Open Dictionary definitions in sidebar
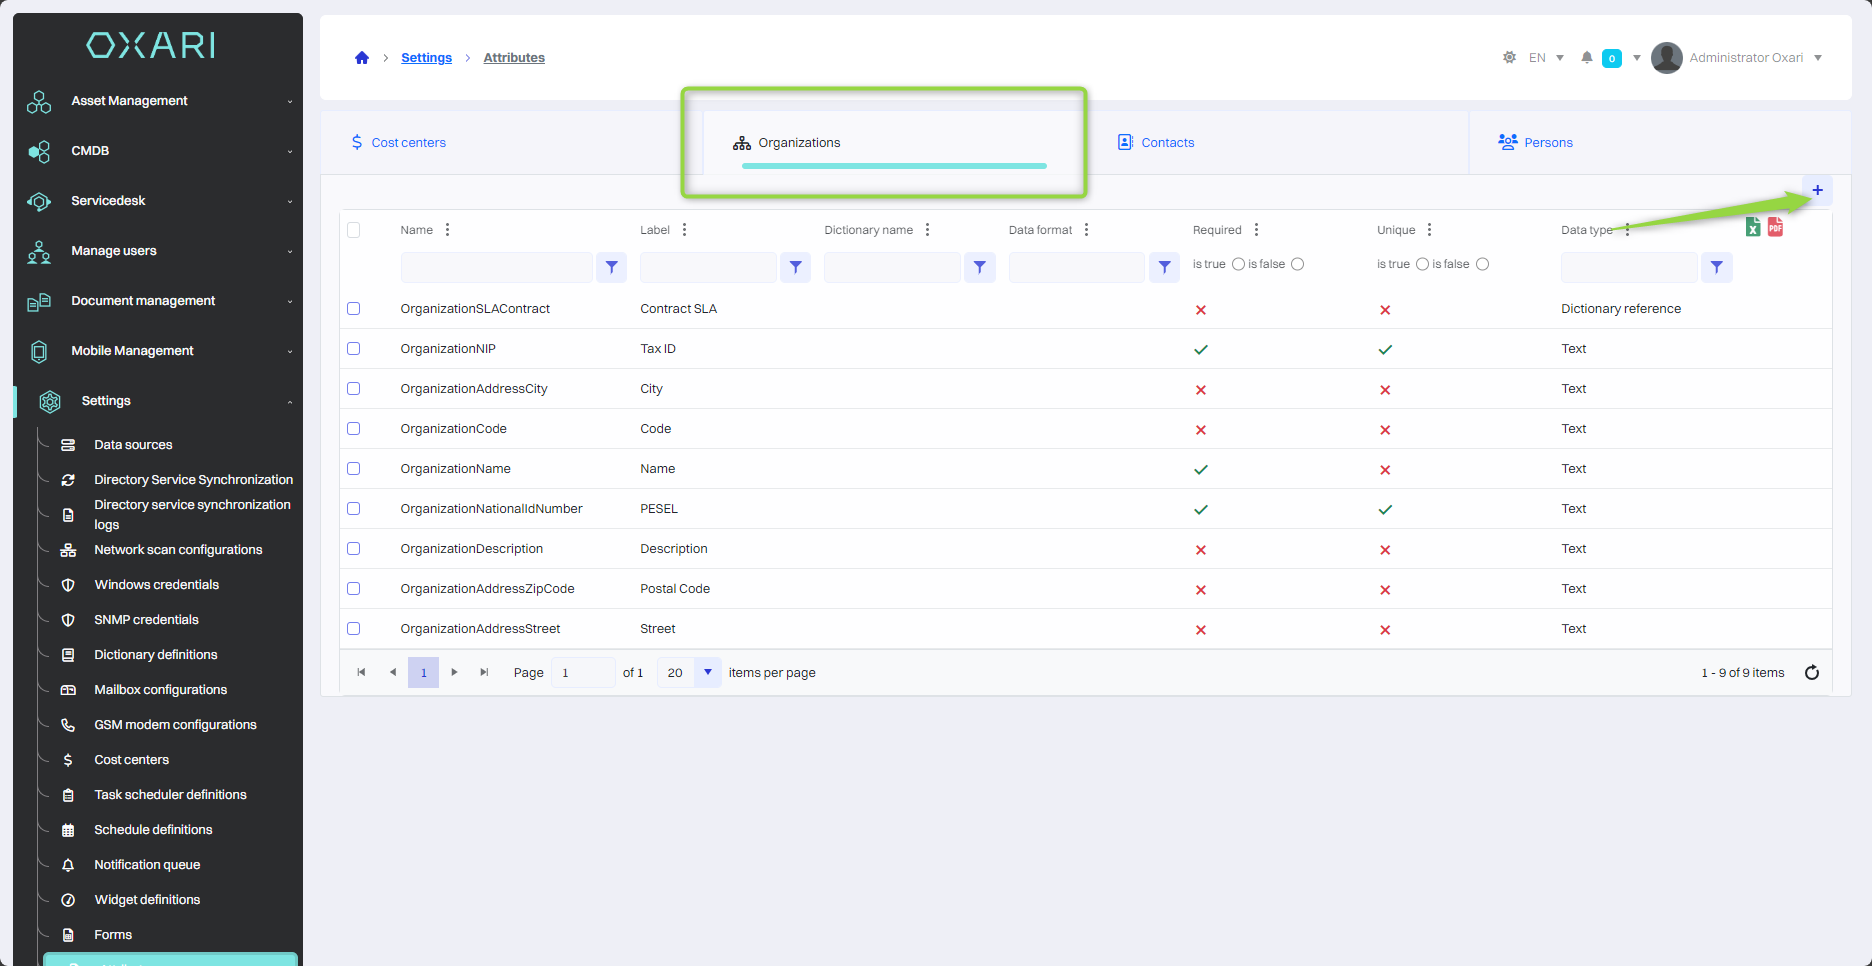The image size is (1872, 966). click(155, 655)
